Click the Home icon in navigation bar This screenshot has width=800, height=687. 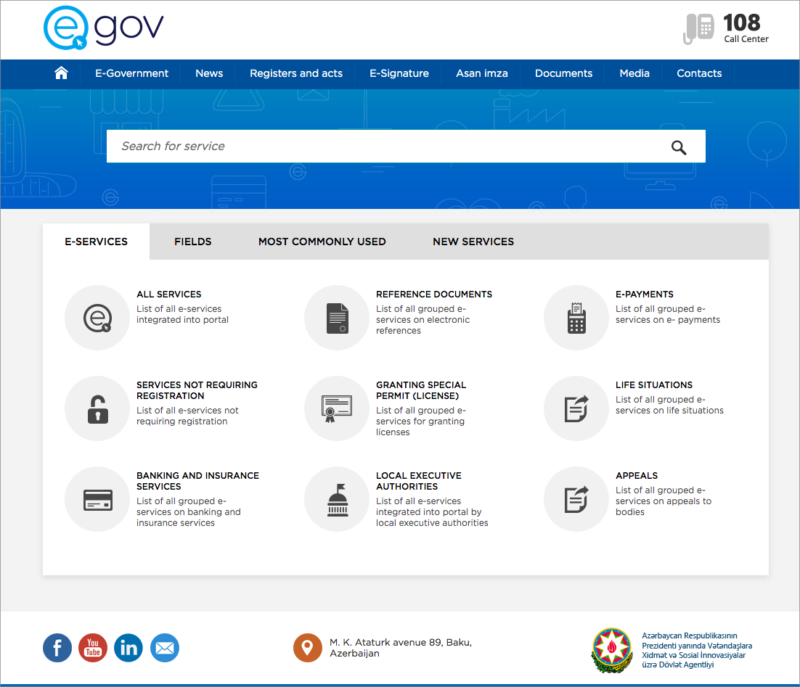[x=61, y=73]
